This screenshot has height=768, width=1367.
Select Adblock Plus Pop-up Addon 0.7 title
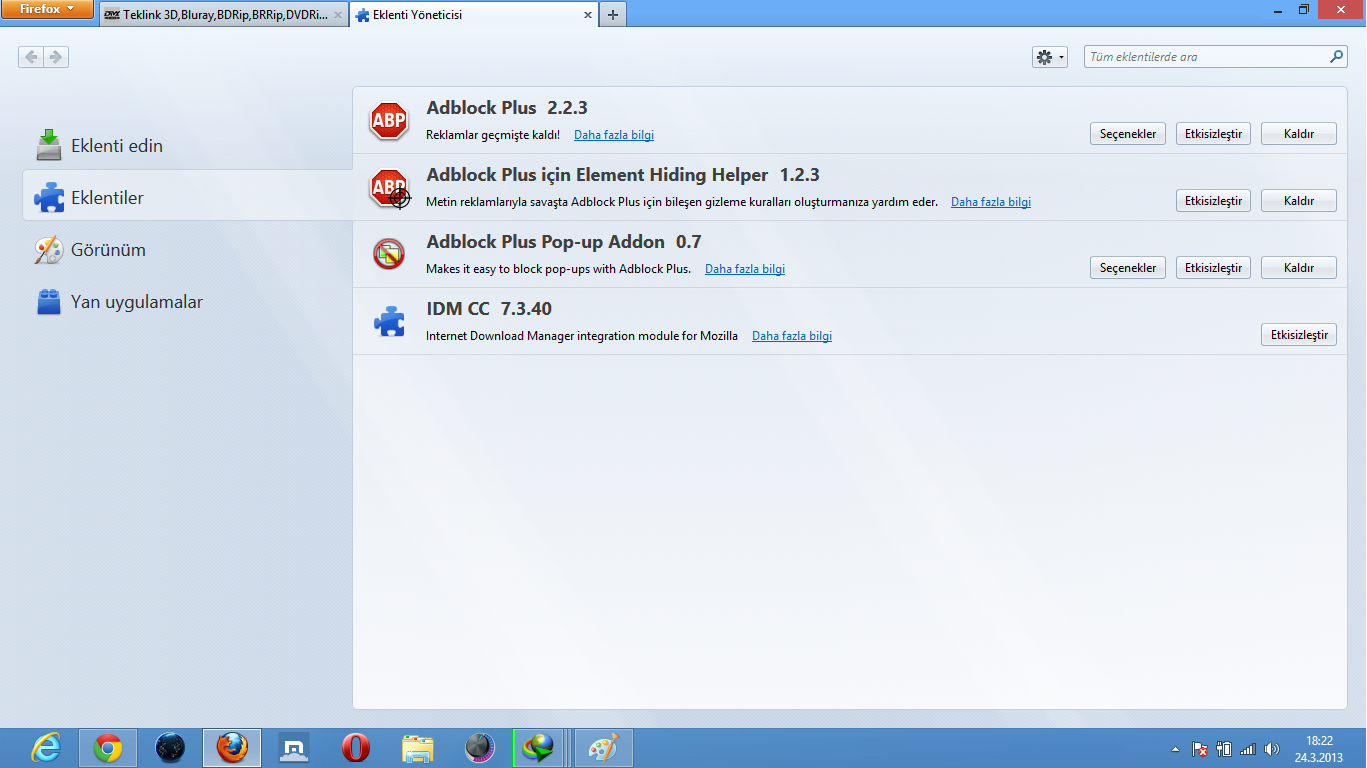click(x=564, y=242)
